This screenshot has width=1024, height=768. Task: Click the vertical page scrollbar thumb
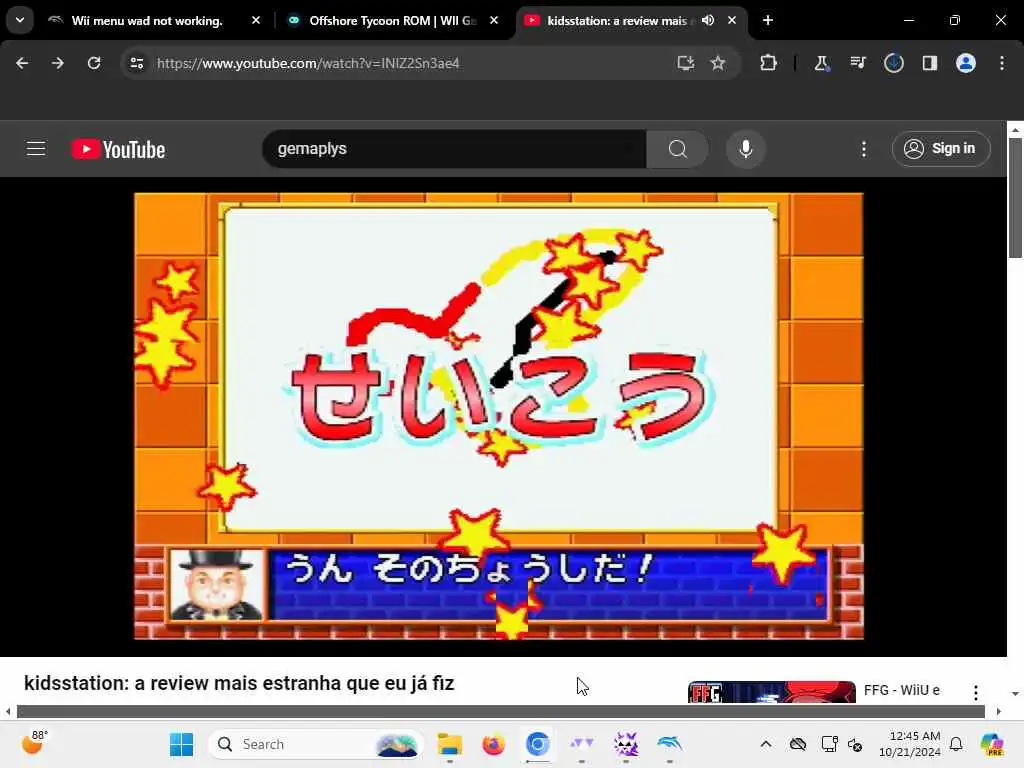(x=1015, y=198)
